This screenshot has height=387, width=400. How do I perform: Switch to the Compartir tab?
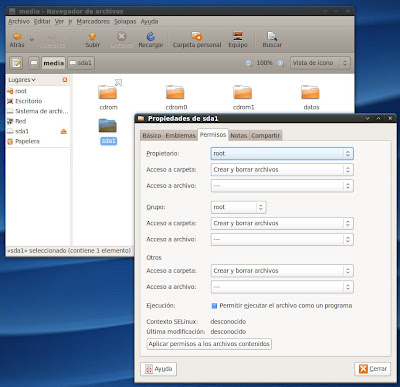coord(266,135)
